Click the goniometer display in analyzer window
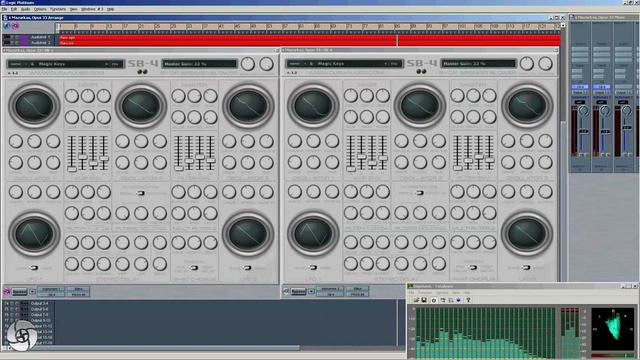 (x=613, y=329)
